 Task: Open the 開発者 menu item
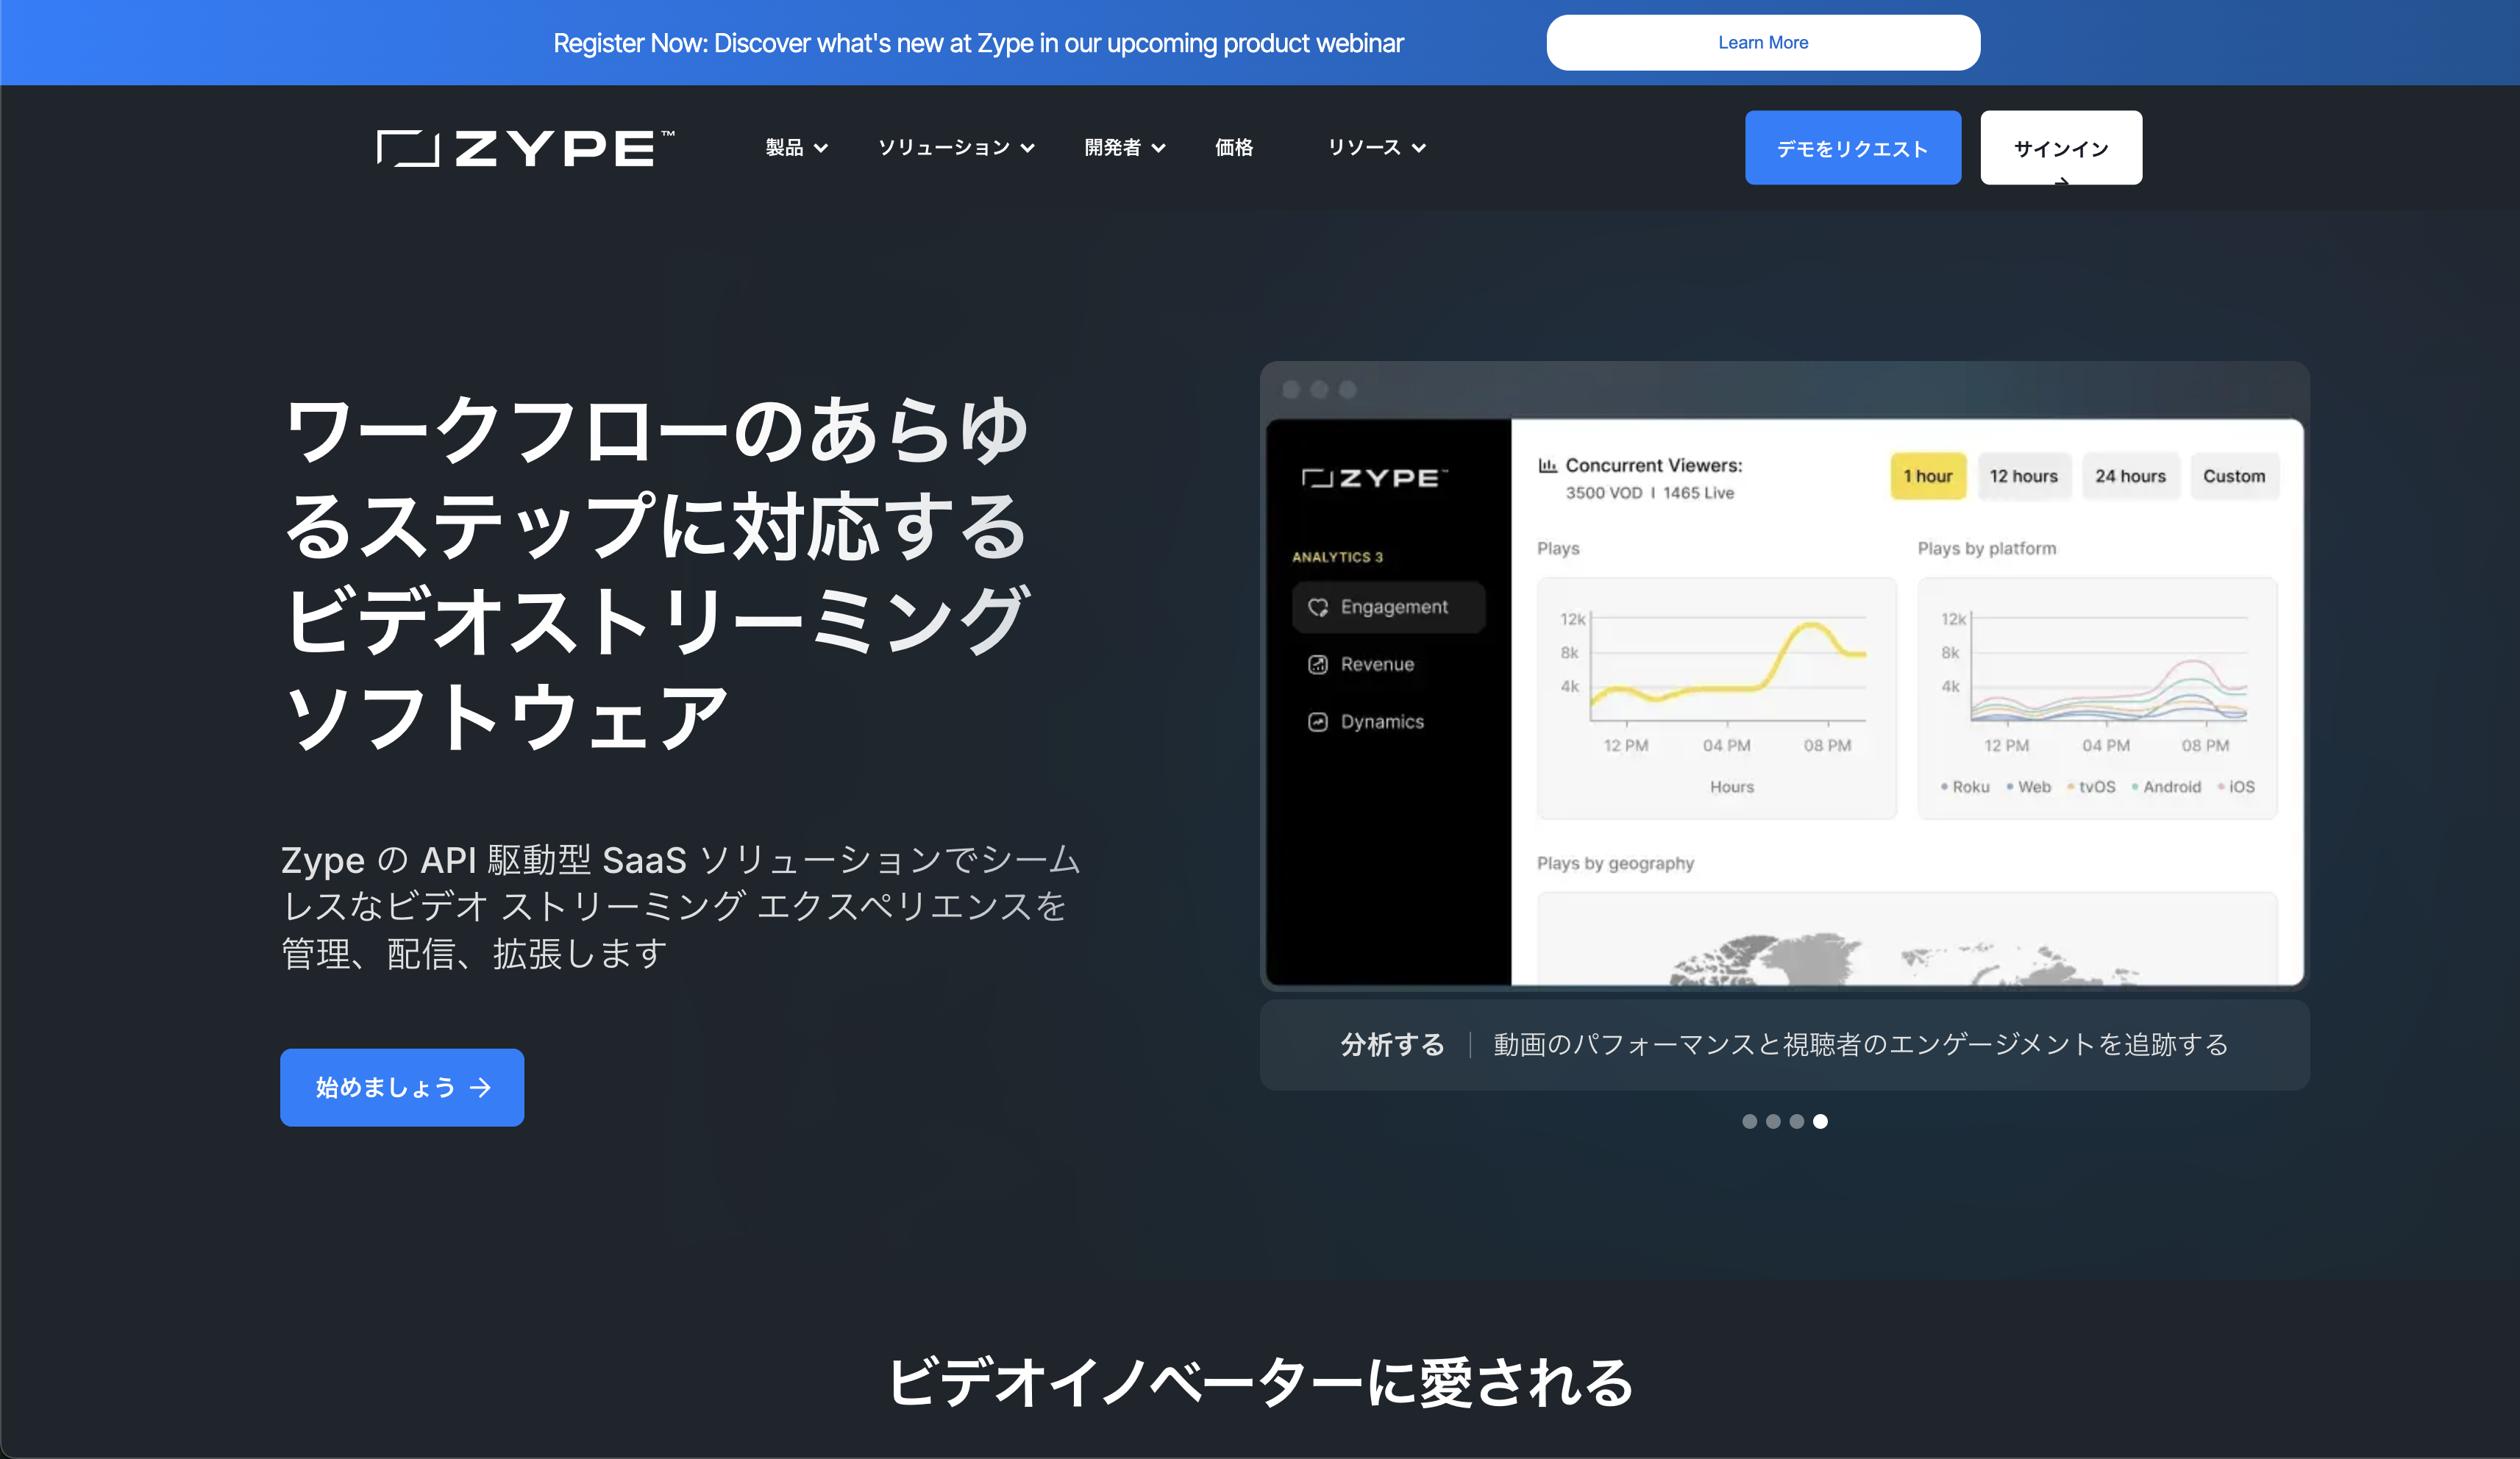click(x=1125, y=148)
